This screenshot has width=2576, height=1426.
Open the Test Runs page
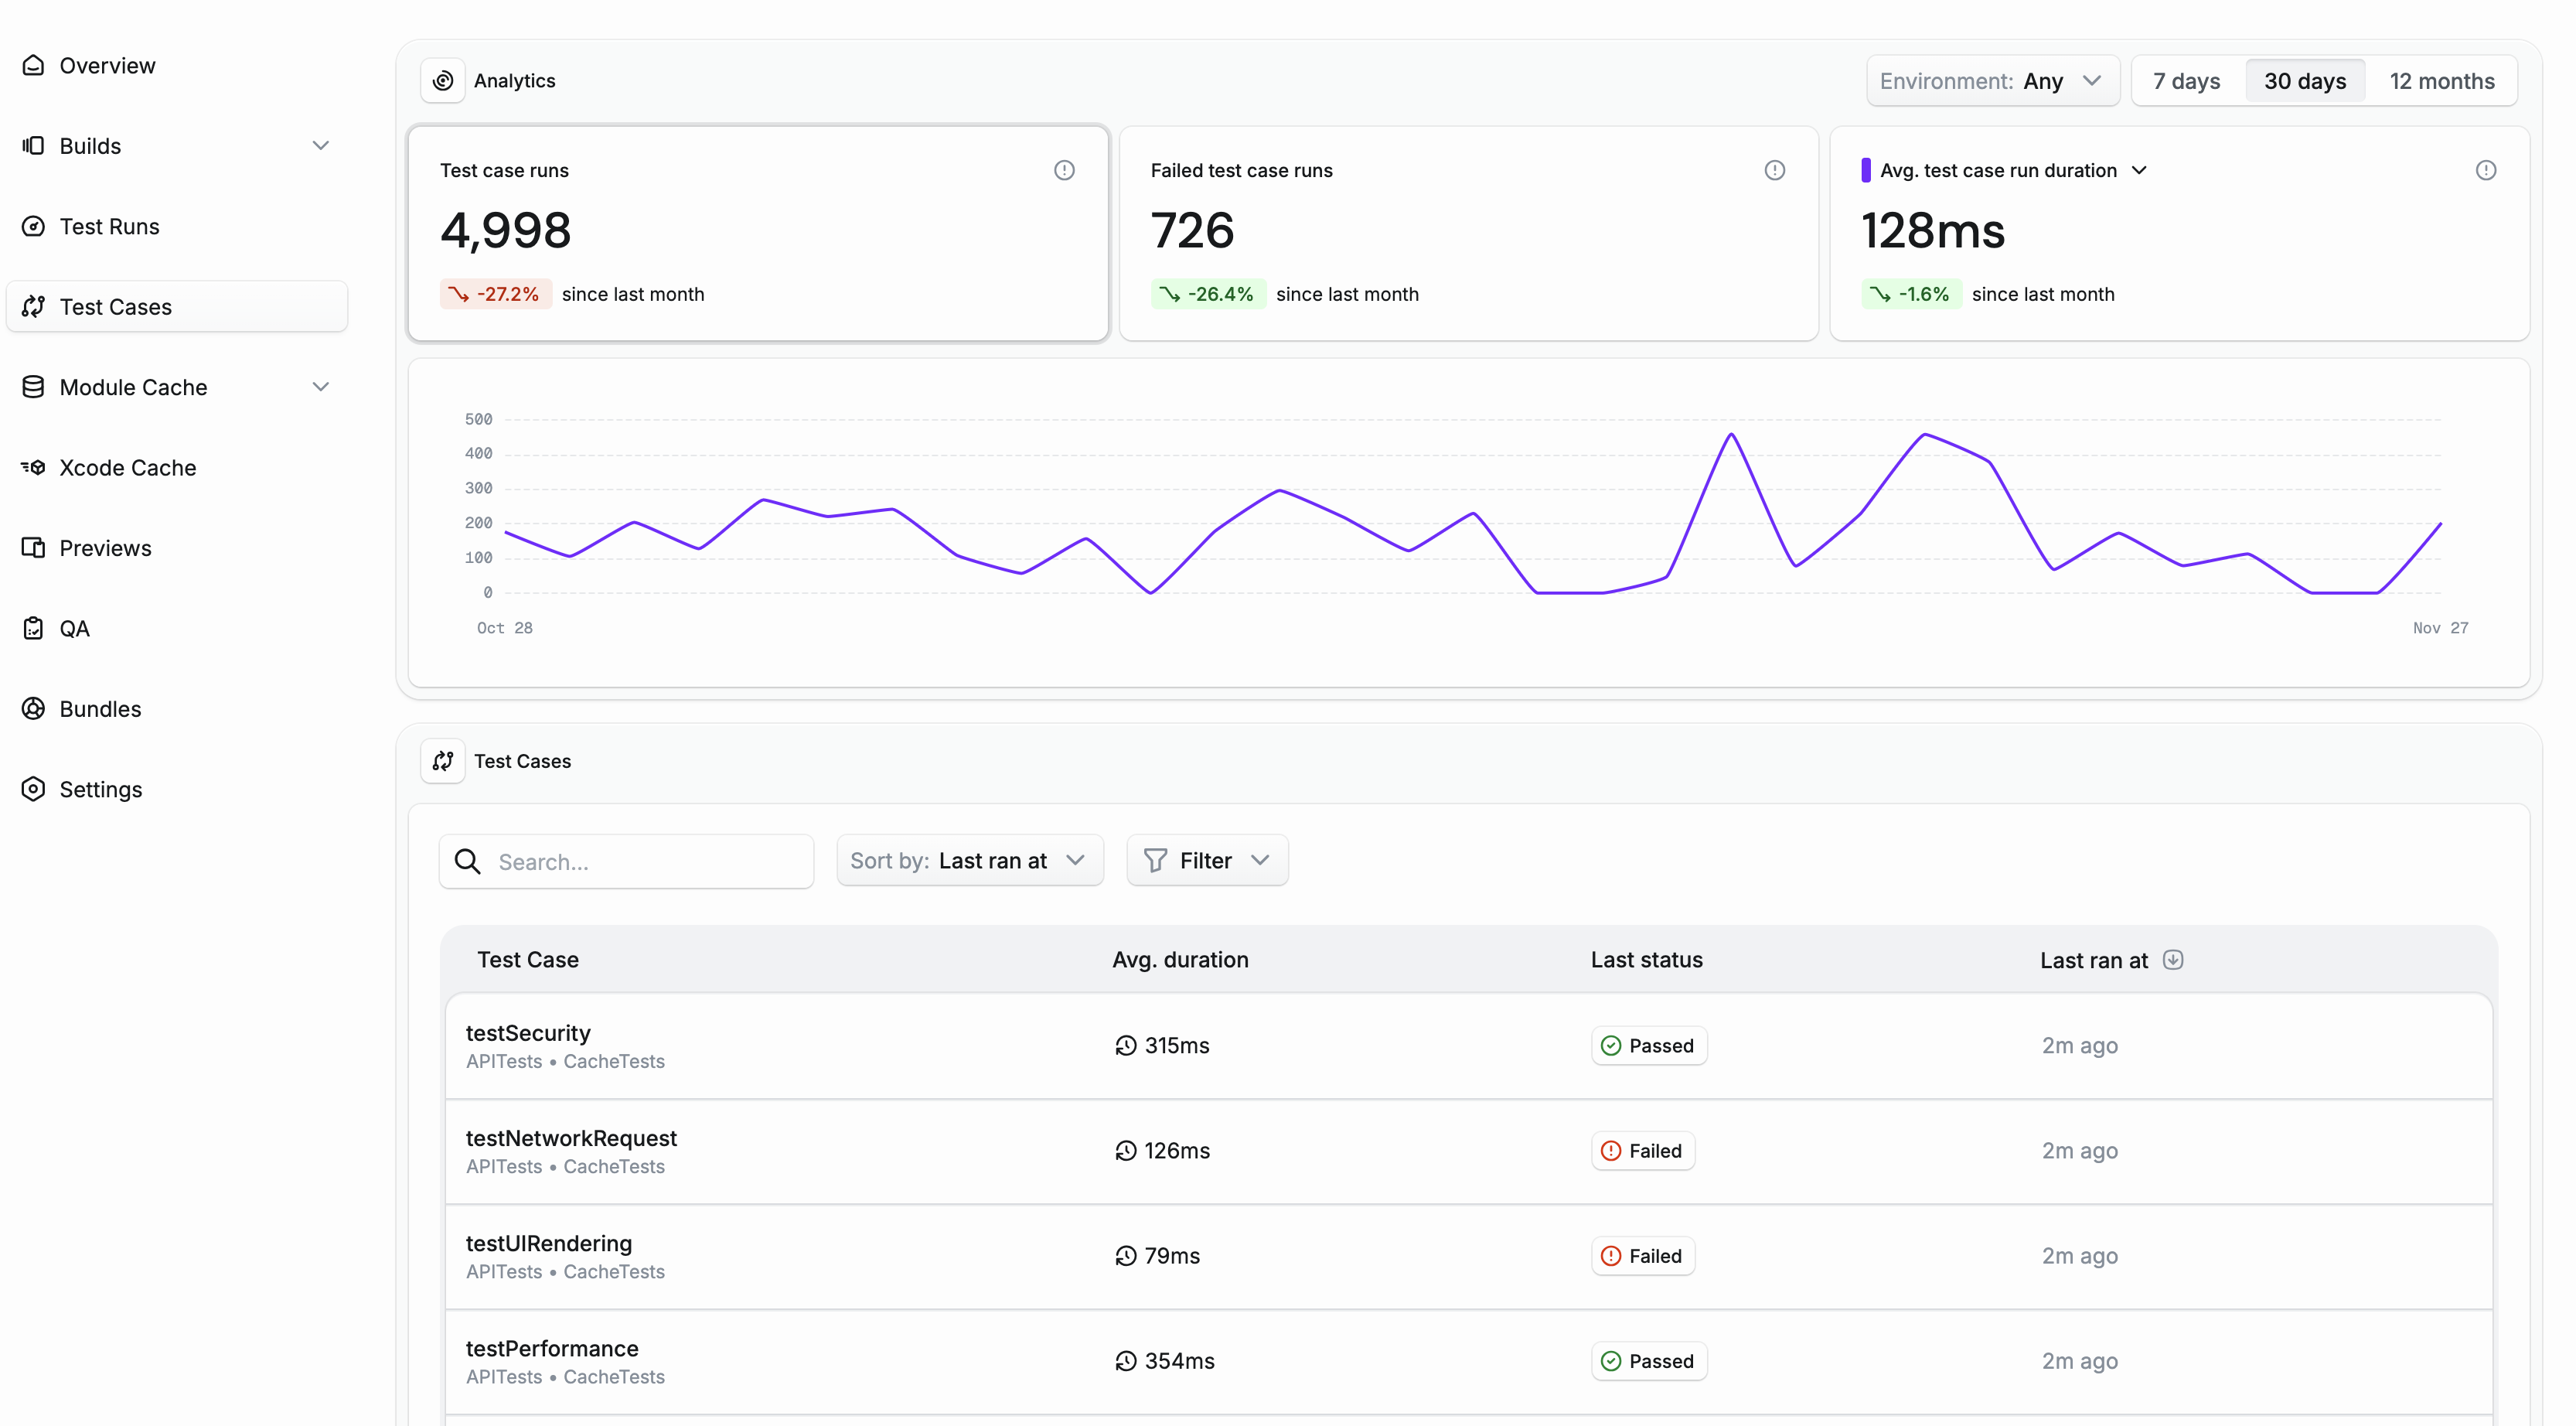click(109, 226)
